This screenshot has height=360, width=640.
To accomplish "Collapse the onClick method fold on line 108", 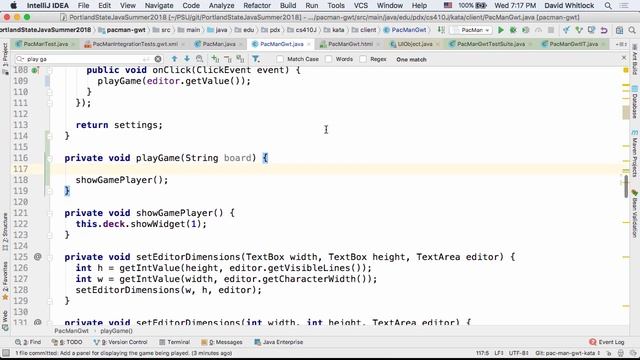I will pyautogui.click(x=50, y=71).
